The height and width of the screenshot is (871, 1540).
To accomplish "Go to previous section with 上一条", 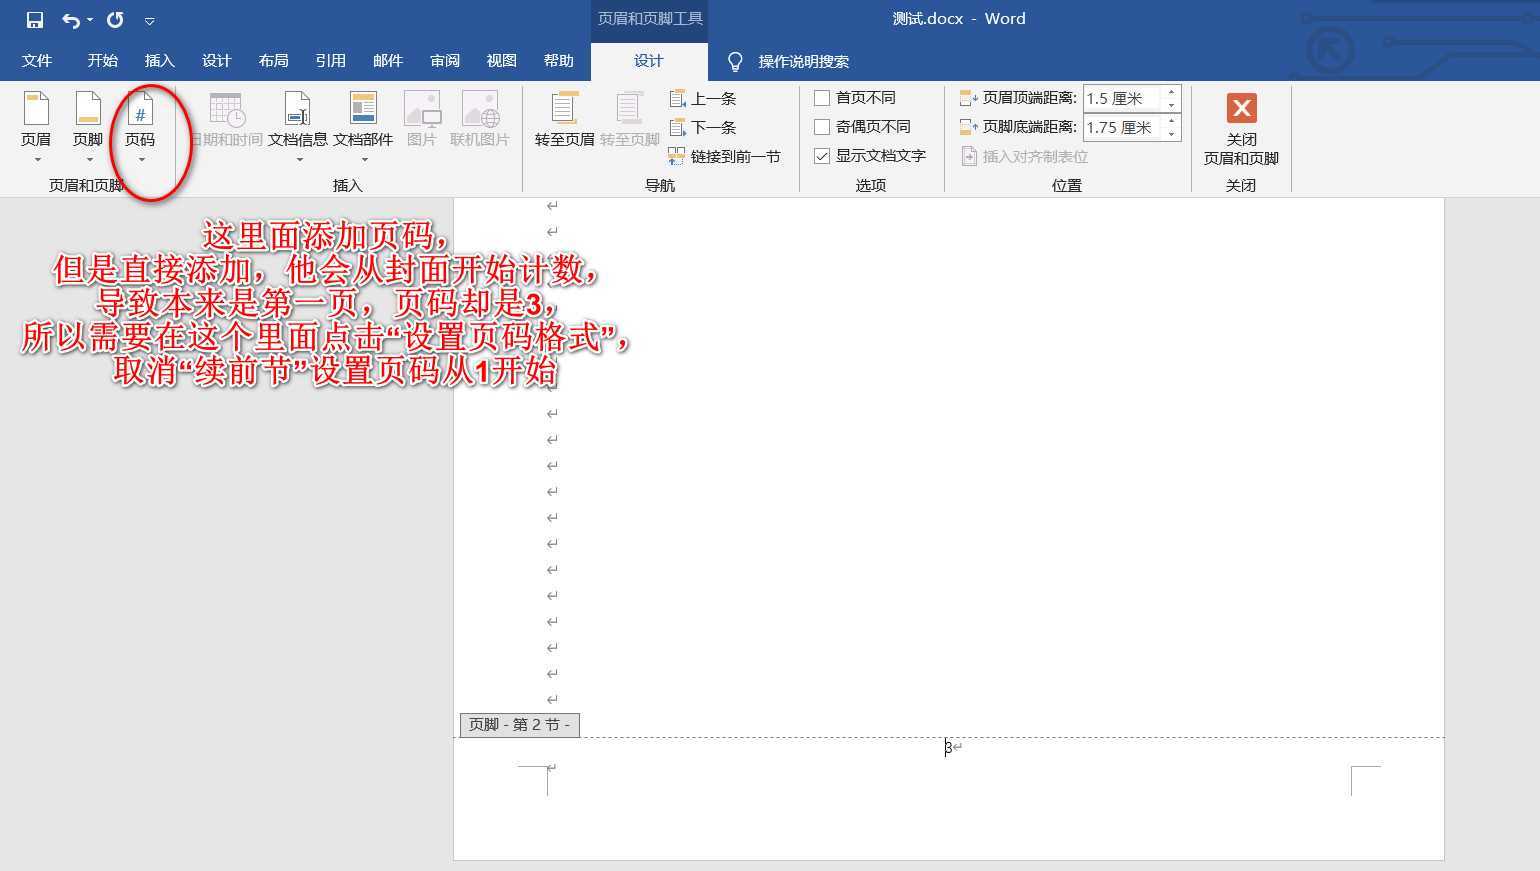I will (x=703, y=99).
